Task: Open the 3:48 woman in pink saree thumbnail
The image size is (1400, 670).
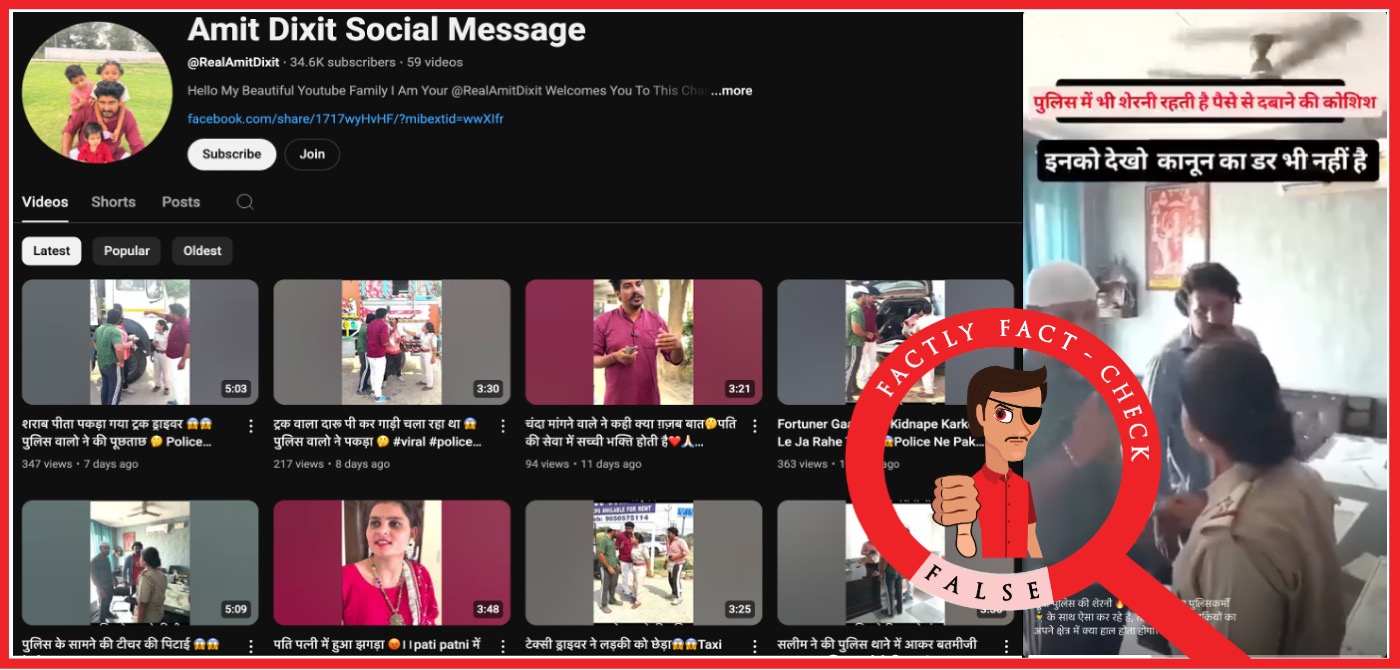Action: (x=391, y=563)
